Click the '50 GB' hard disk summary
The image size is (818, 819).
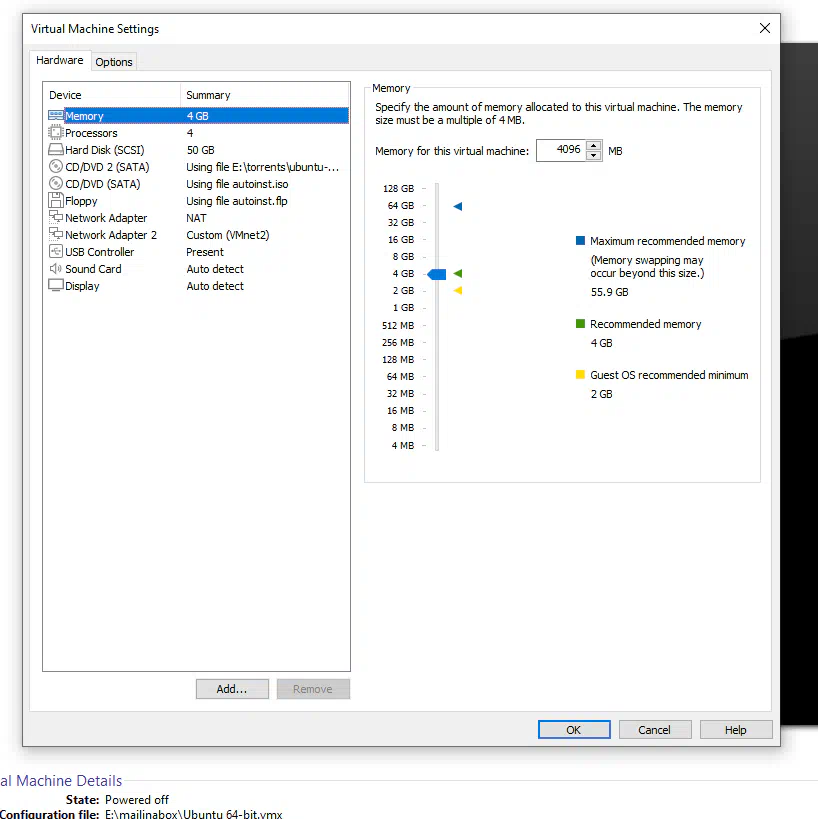tap(201, 150)
